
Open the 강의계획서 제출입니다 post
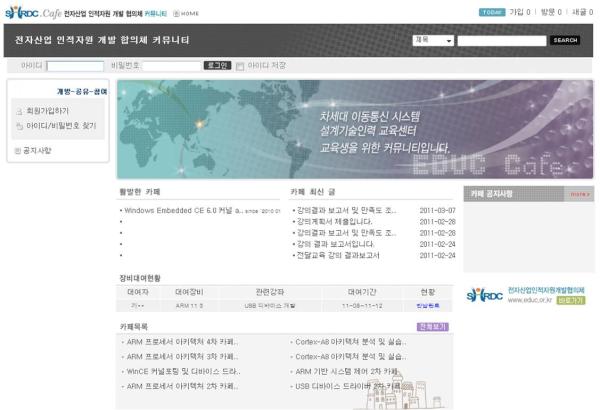(x=334, y=222)
